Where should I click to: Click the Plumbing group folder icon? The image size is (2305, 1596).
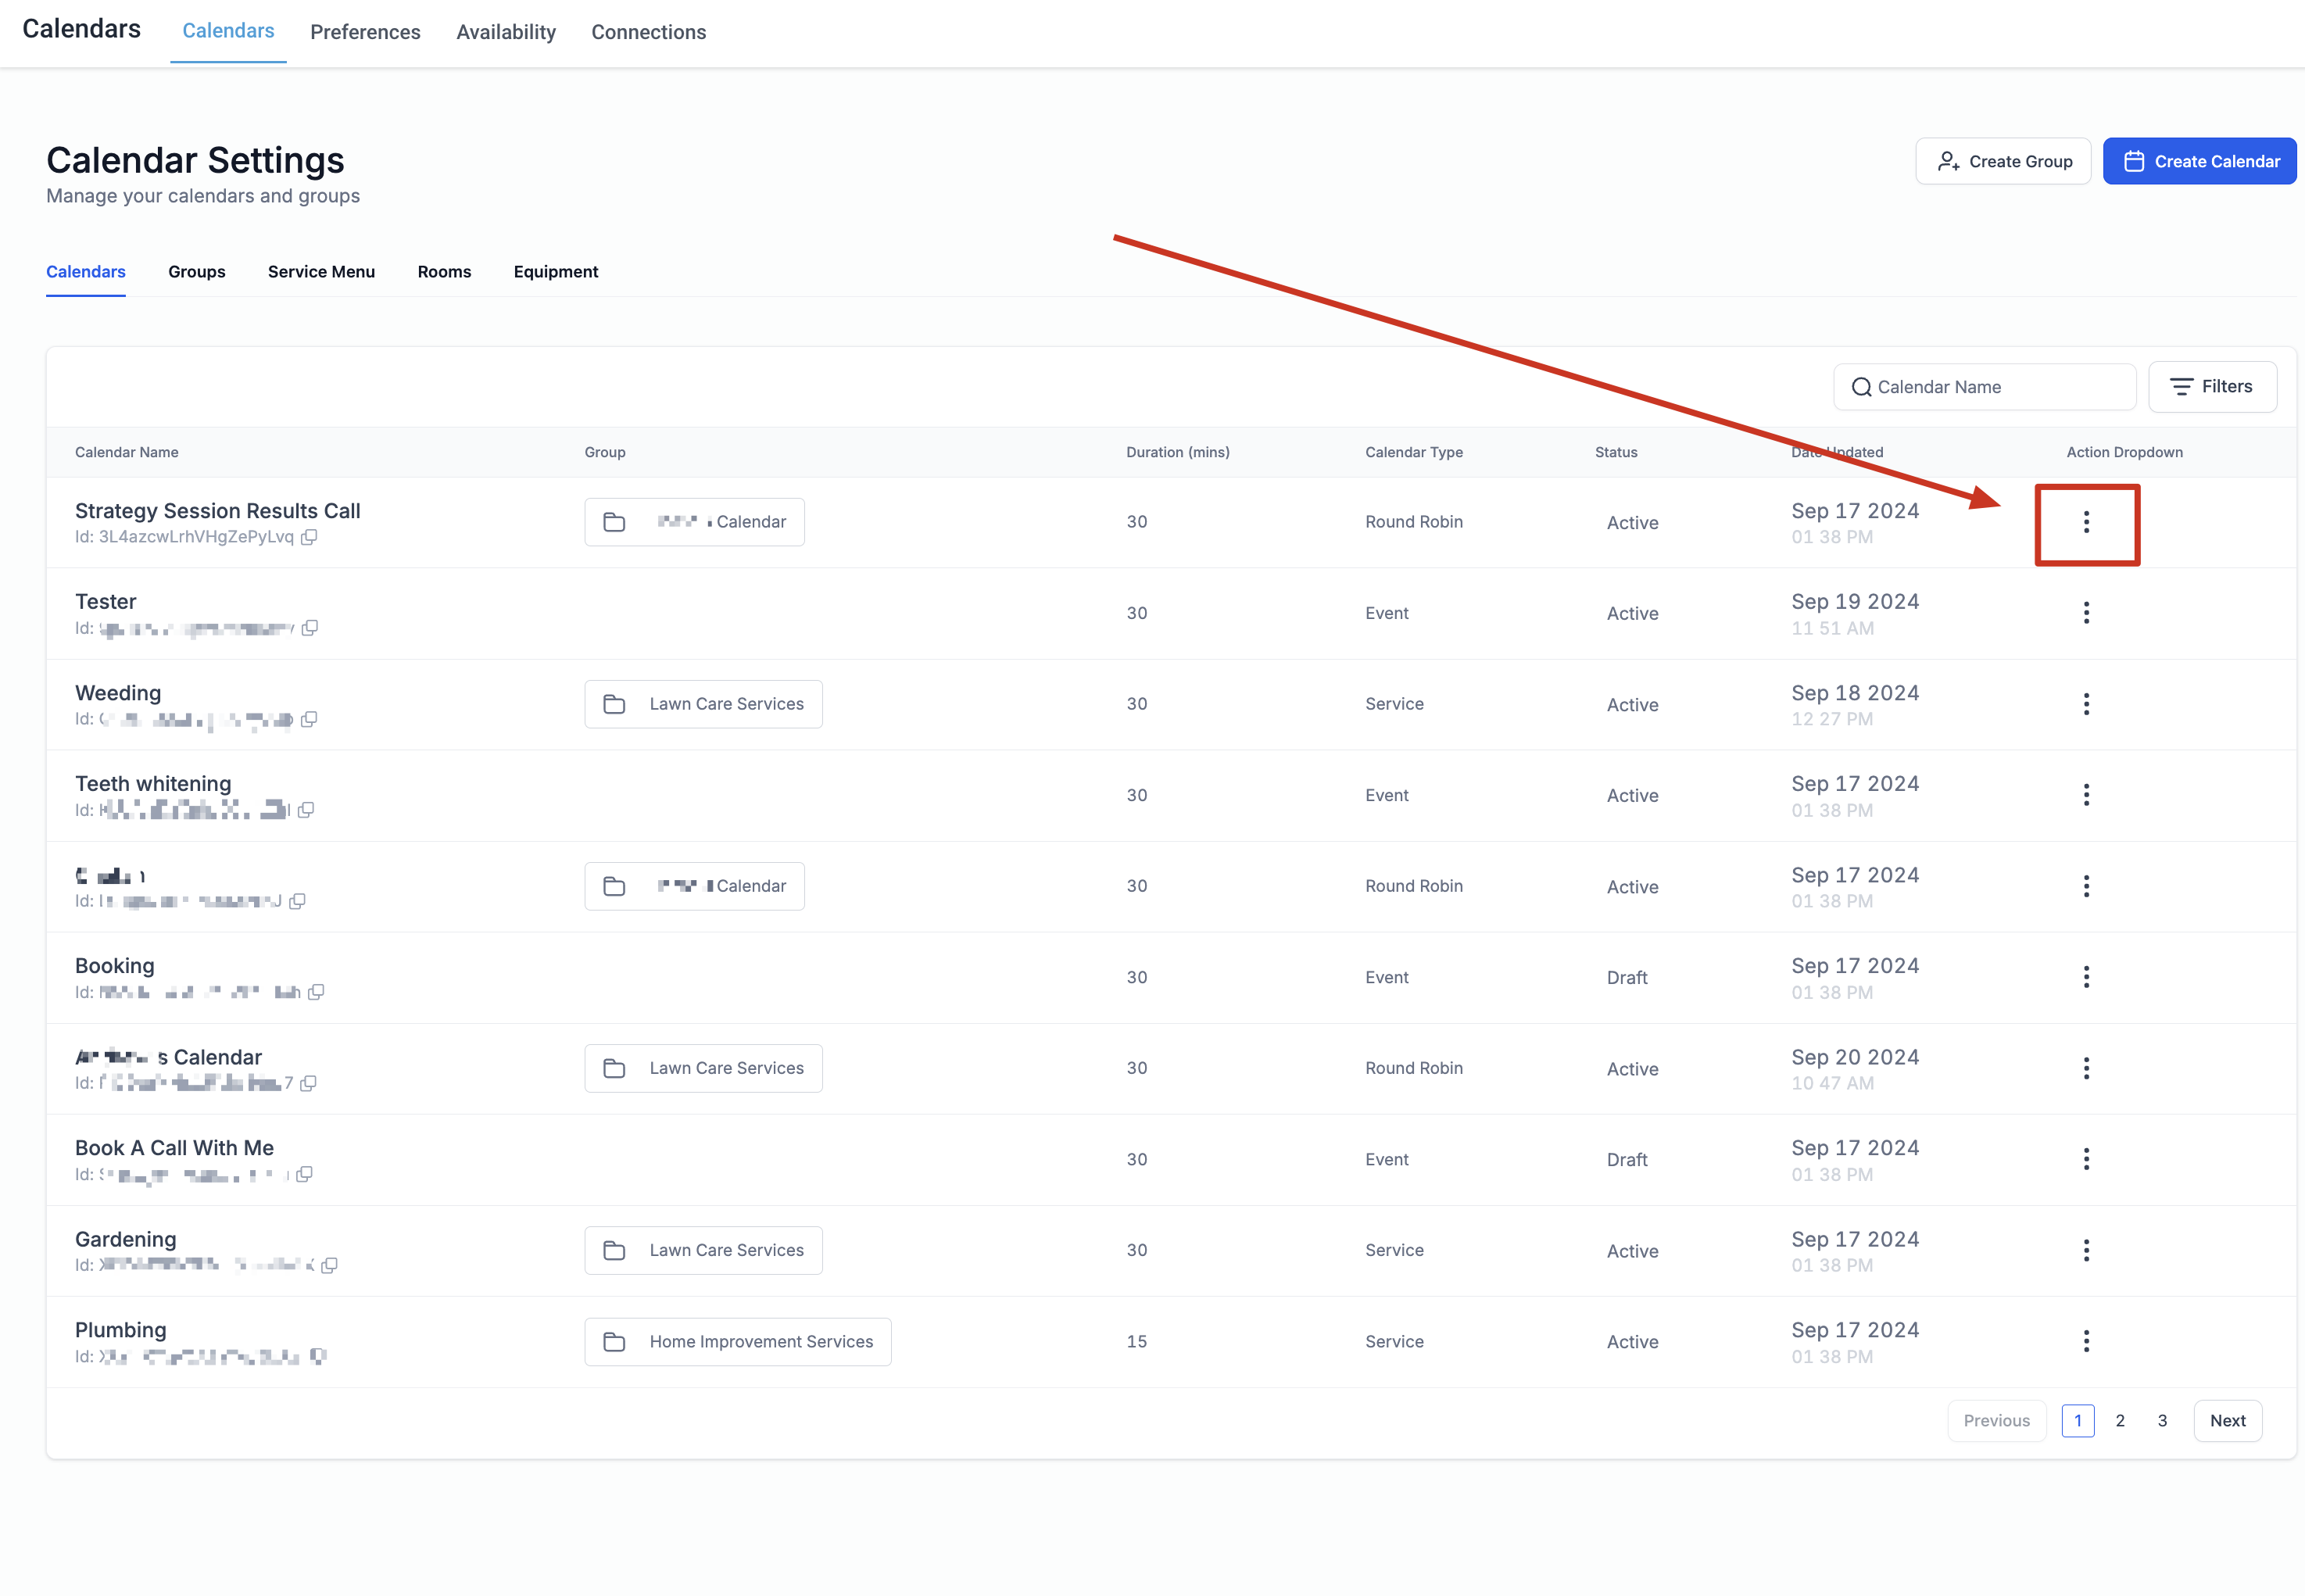614,1342
